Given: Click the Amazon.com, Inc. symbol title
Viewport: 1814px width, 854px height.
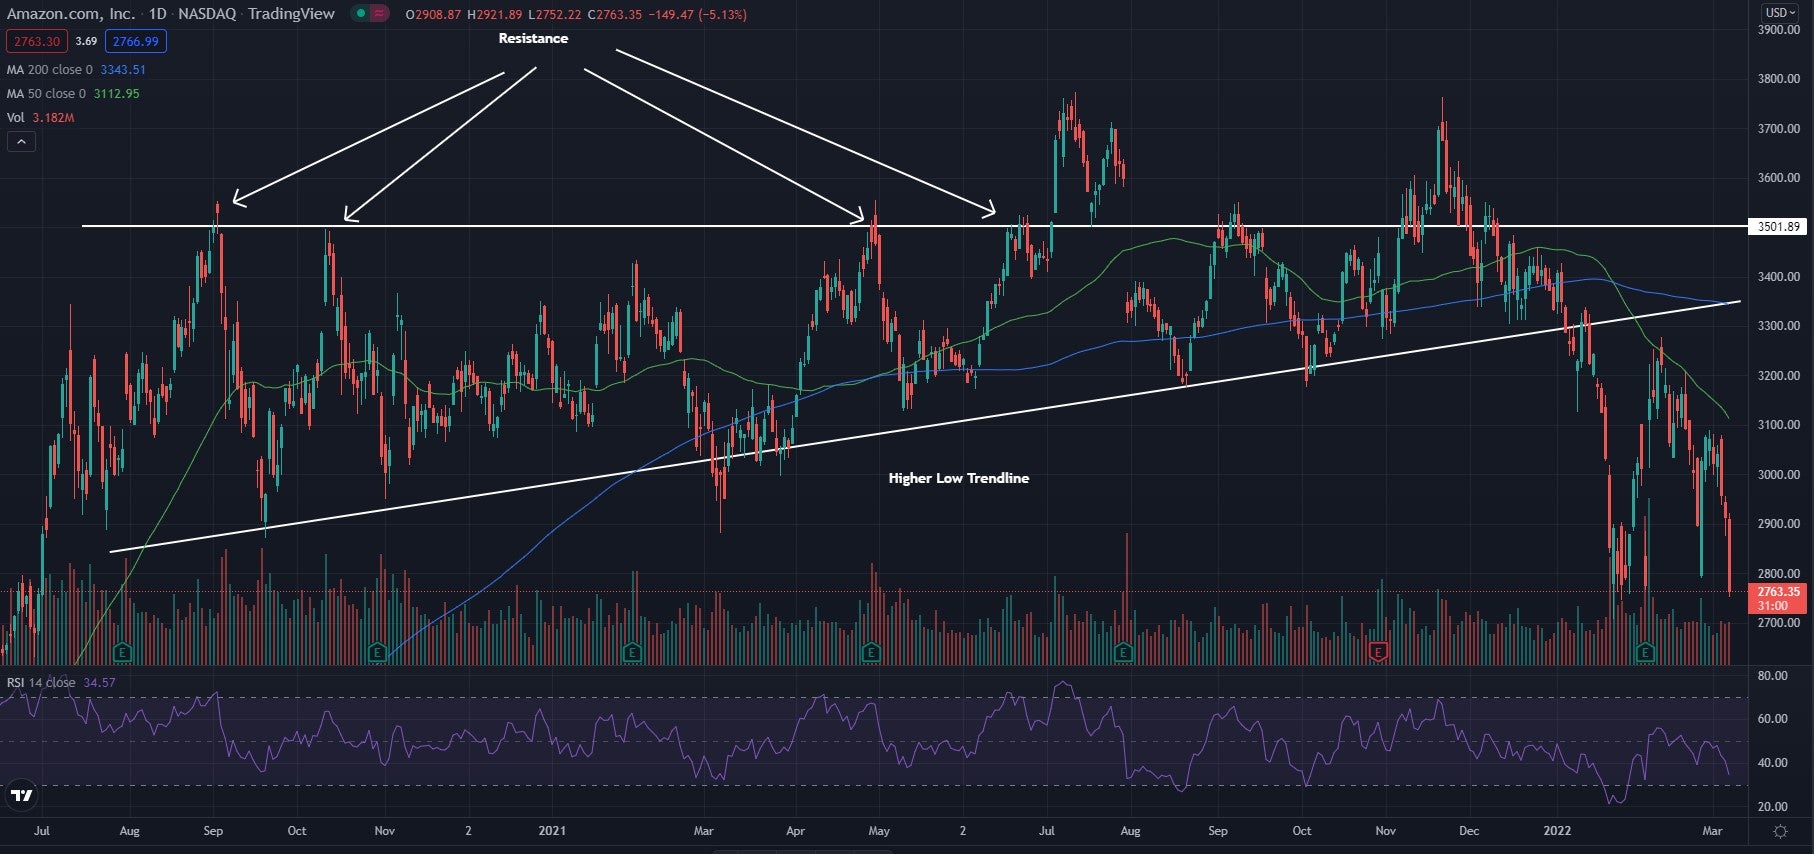Looking at the screenshot, I should tap(71, 14).
